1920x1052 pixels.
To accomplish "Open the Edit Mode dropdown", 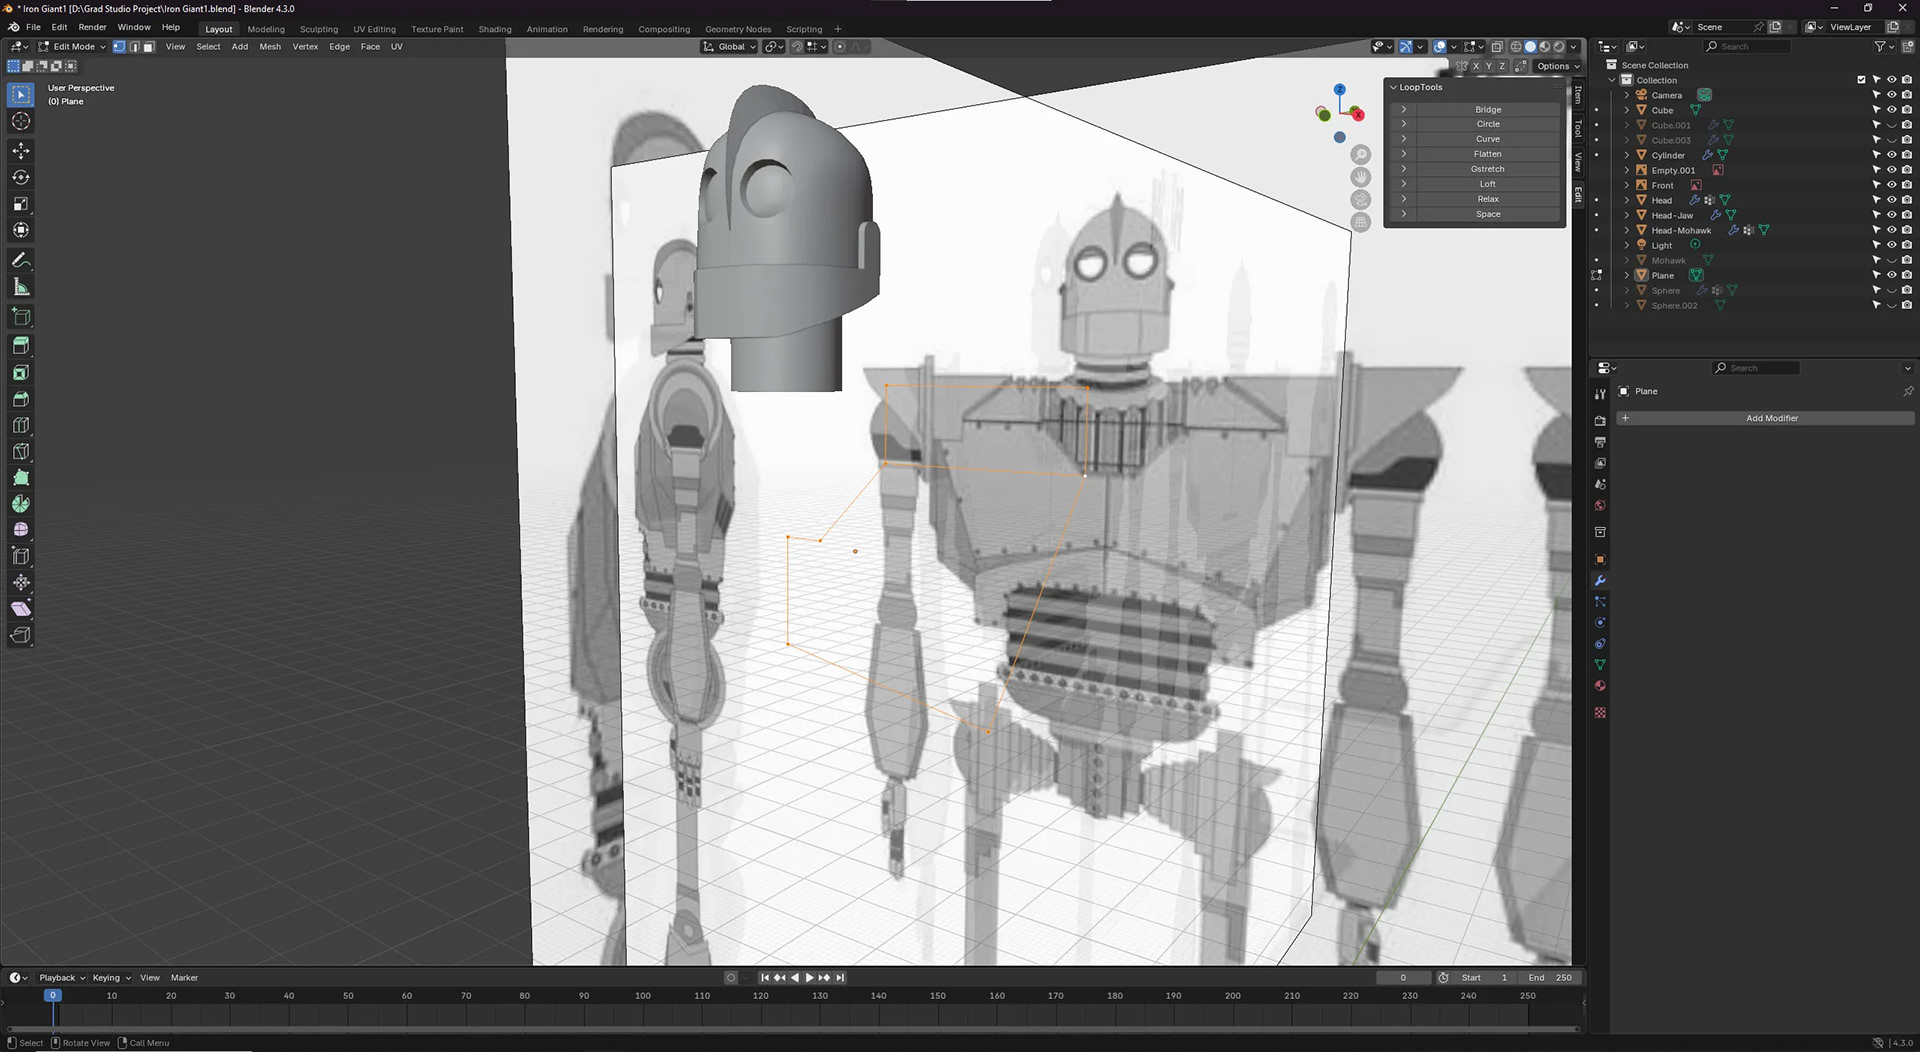I will pyautogui.click(x=72, y=47).
